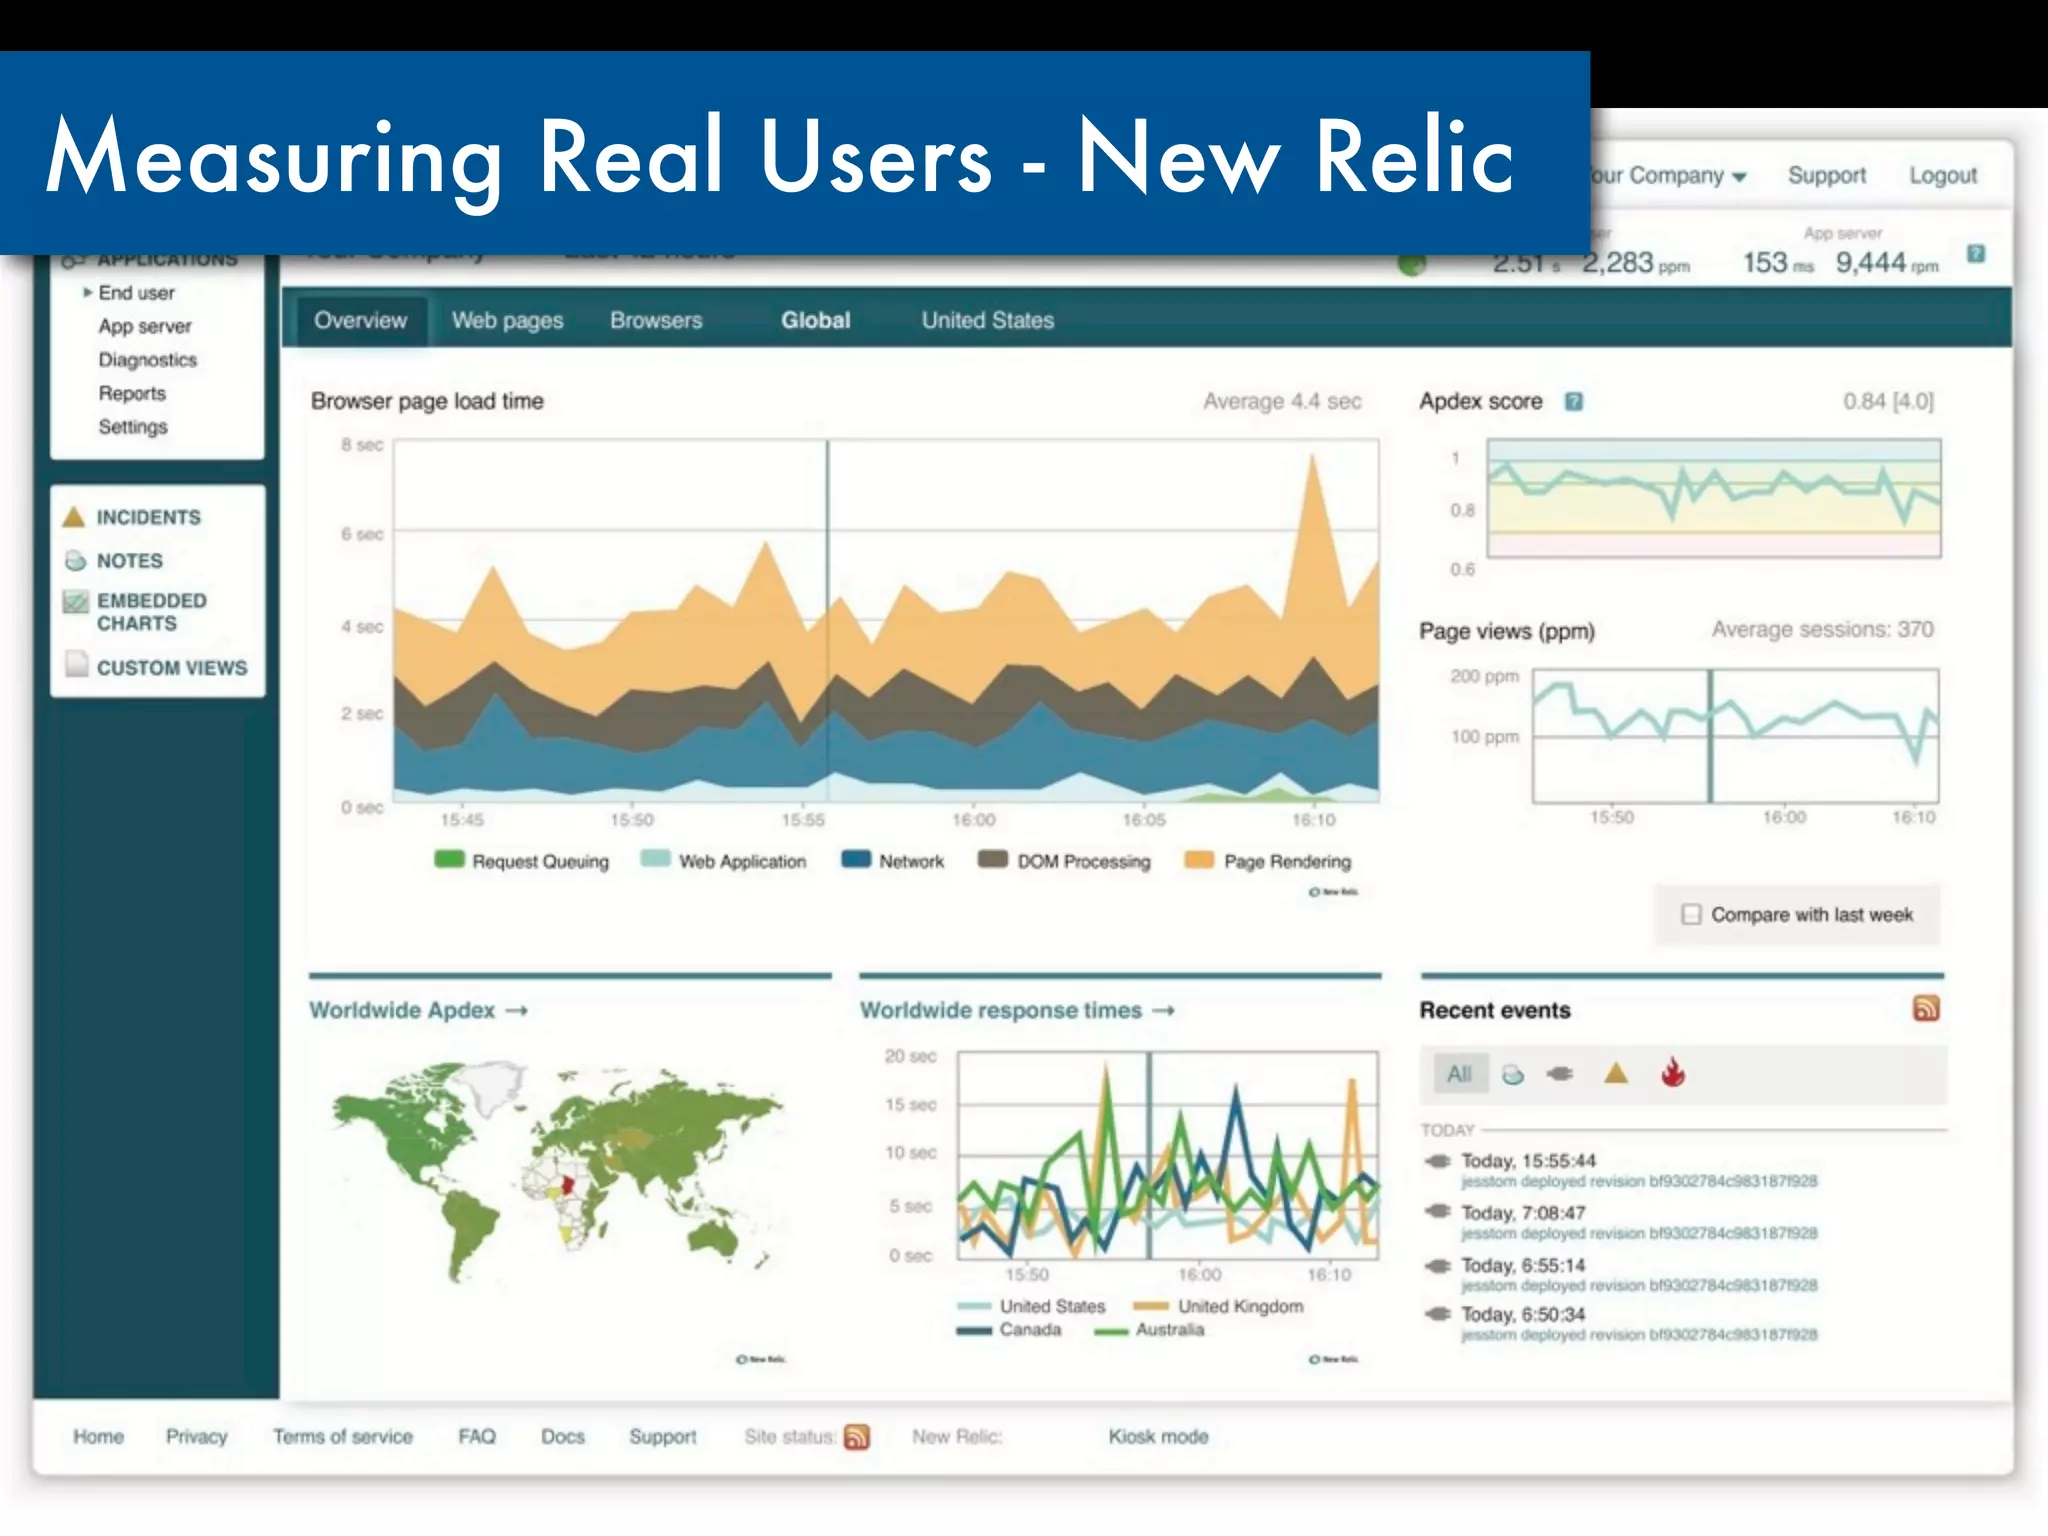2048x1536 pixels.
Task: Click the Worldwide Apdex arrow icon
Action: click(x=516, y=1011)
